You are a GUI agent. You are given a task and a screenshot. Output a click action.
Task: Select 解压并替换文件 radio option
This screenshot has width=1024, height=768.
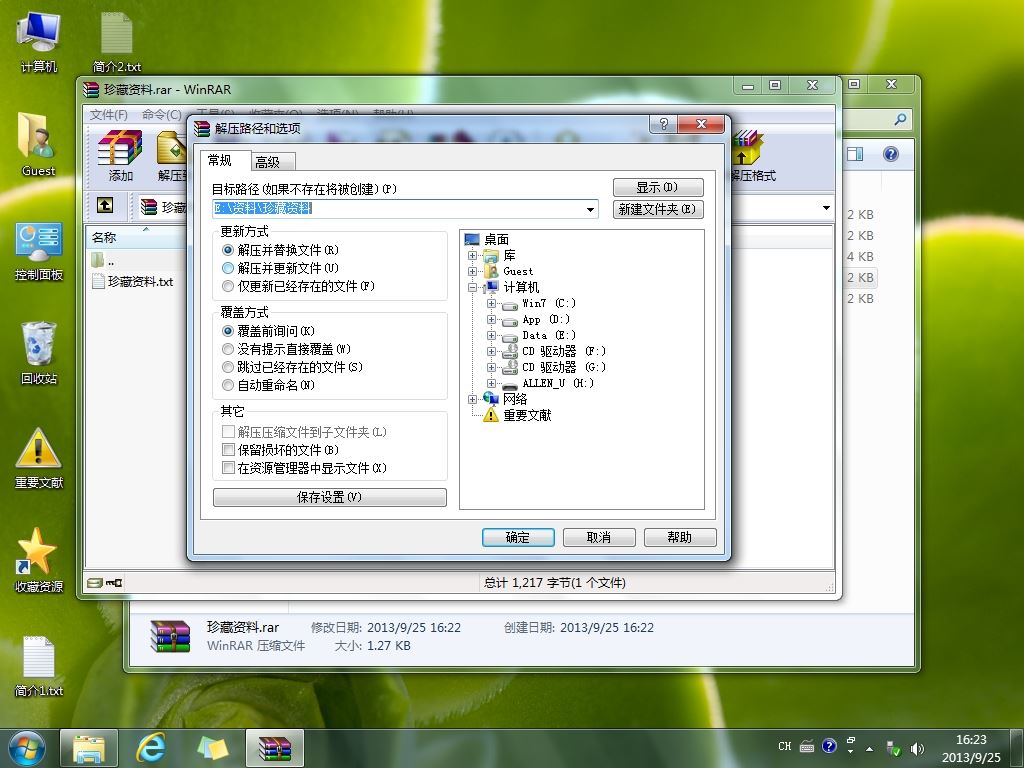[x=228, y=250]
